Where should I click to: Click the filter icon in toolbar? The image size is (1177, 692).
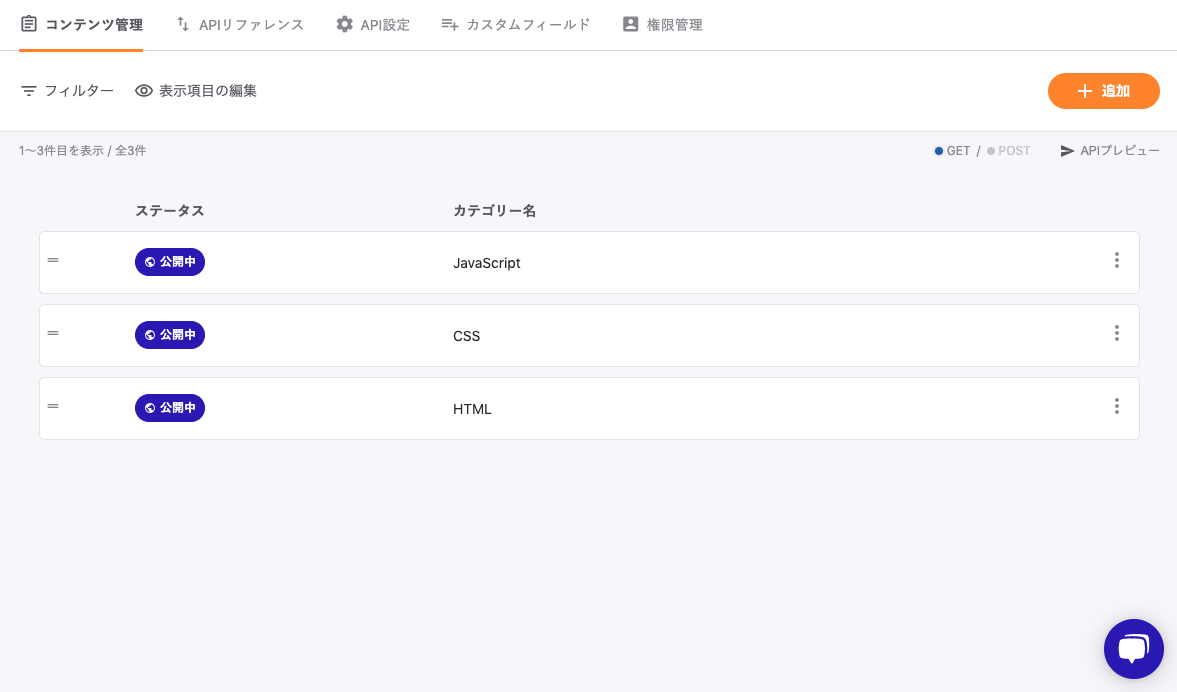tap(29, 91)
